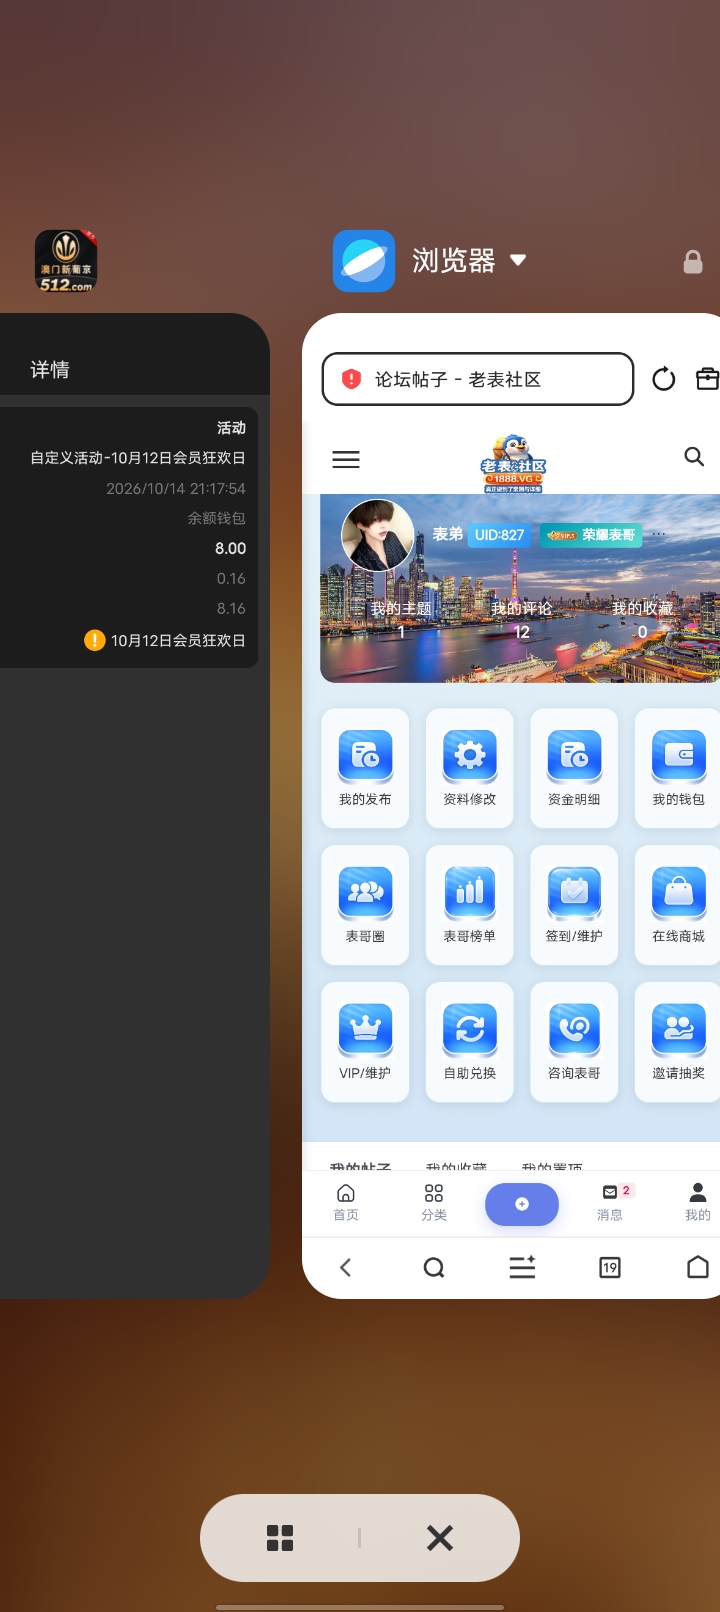Clear all recent apps with X button

440,1538
